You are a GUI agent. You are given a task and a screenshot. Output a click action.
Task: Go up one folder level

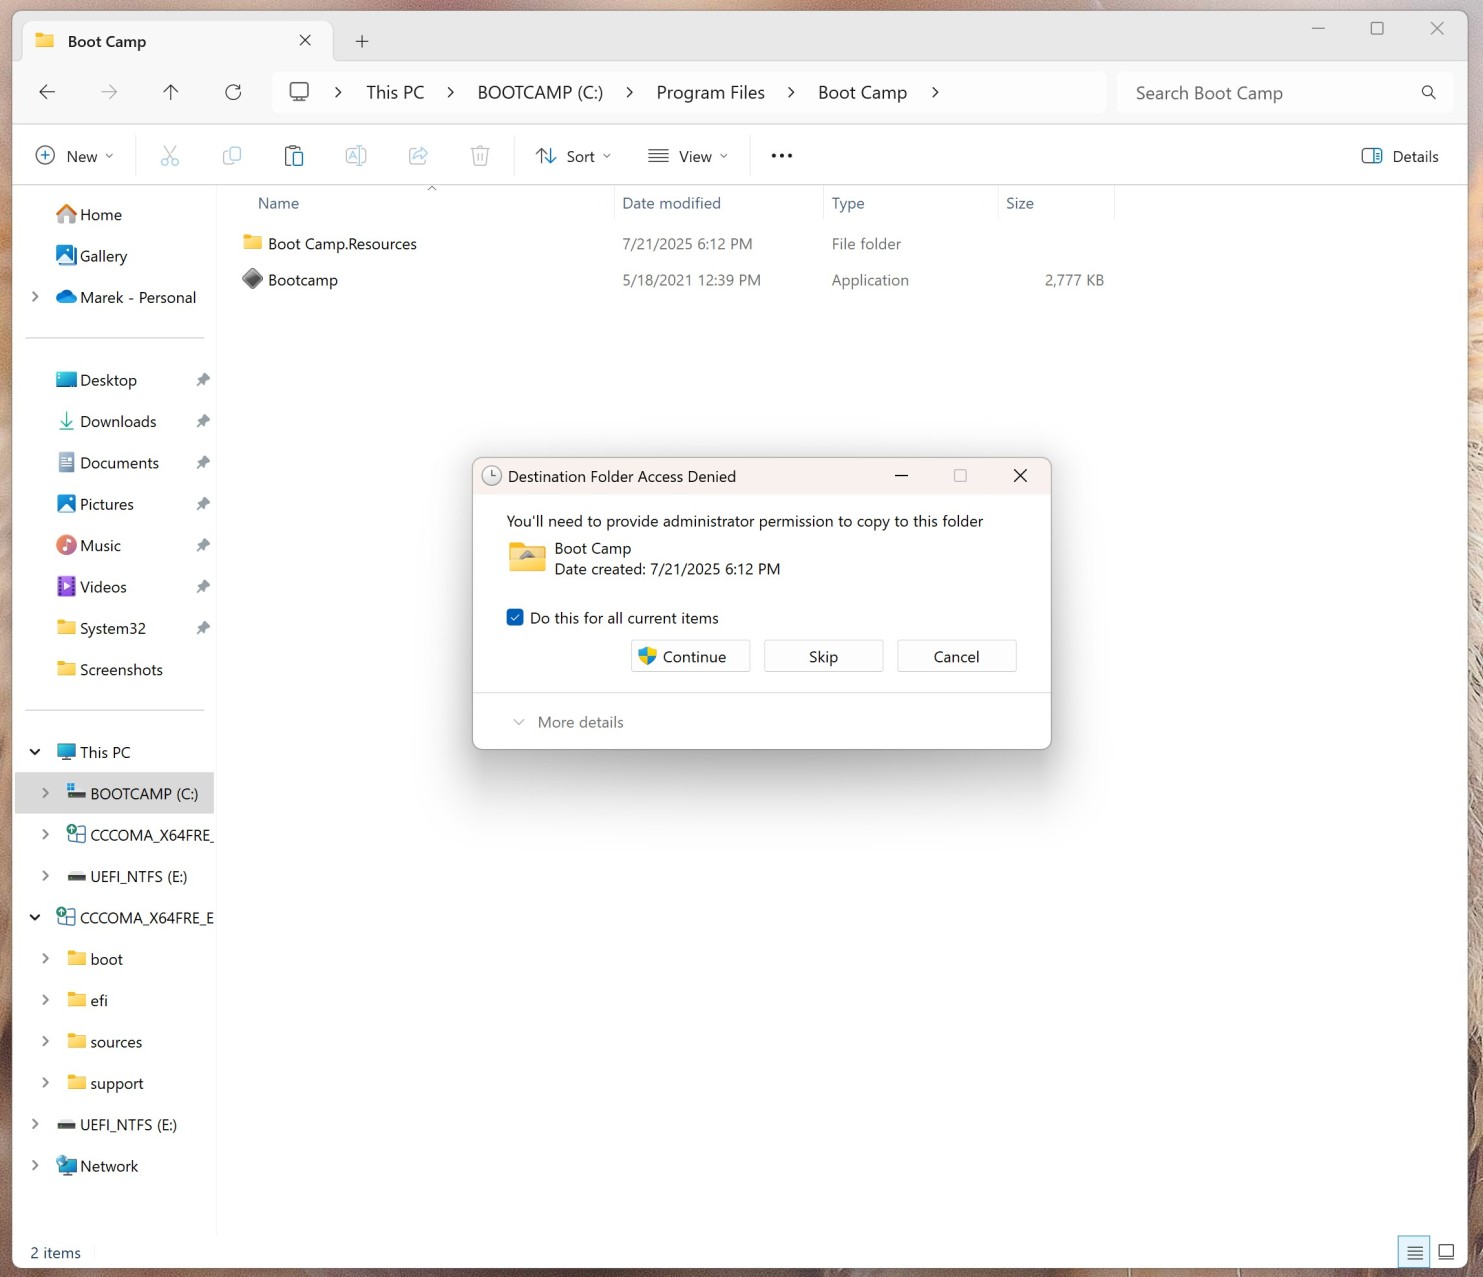pos(171,92)
